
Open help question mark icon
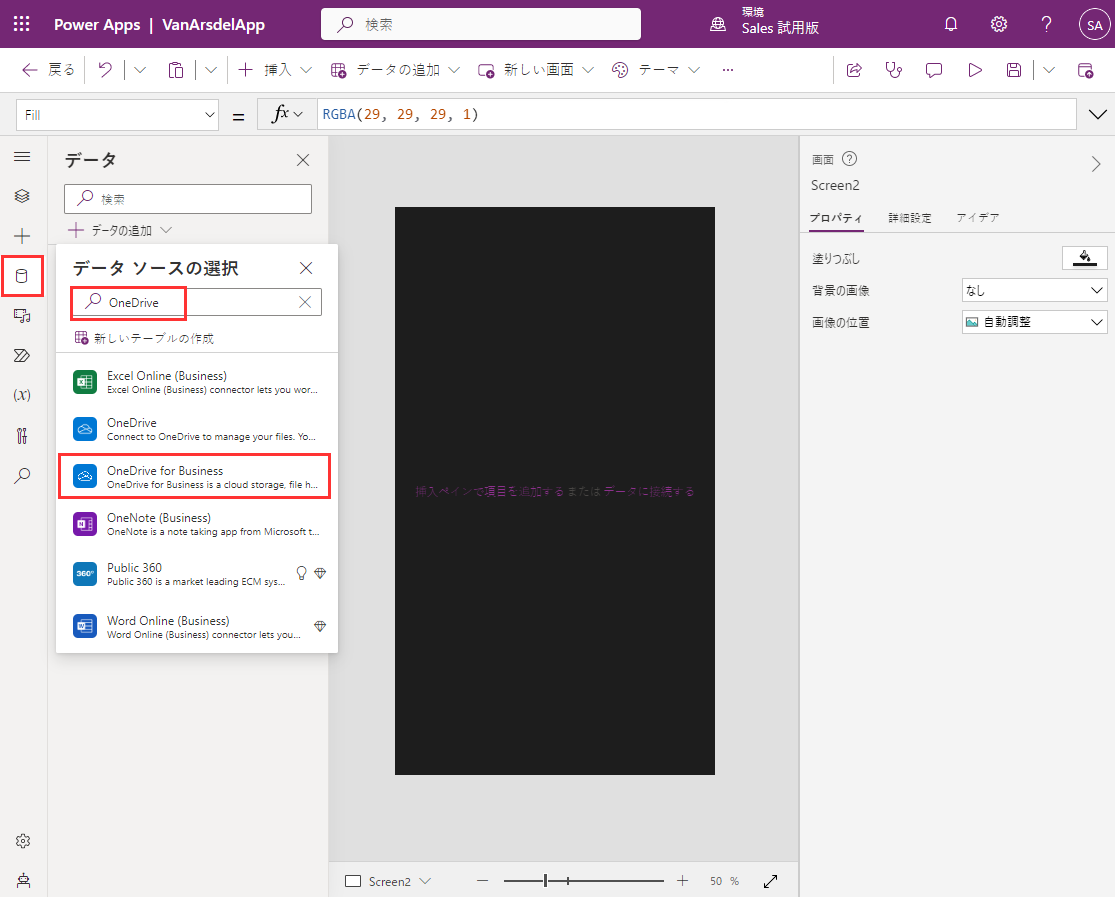tap(1046, 24)
